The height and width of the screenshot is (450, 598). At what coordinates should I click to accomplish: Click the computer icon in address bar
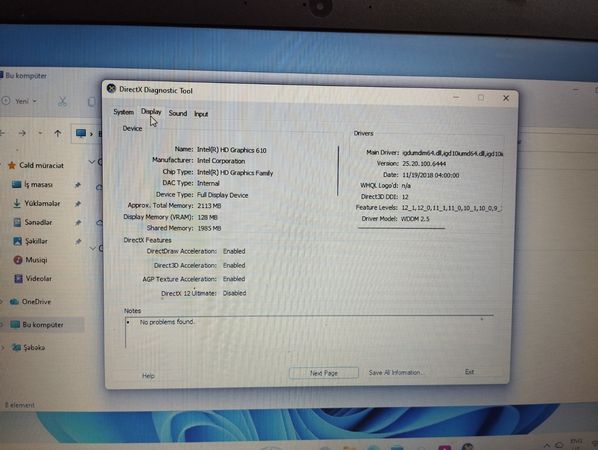[80, 133]
